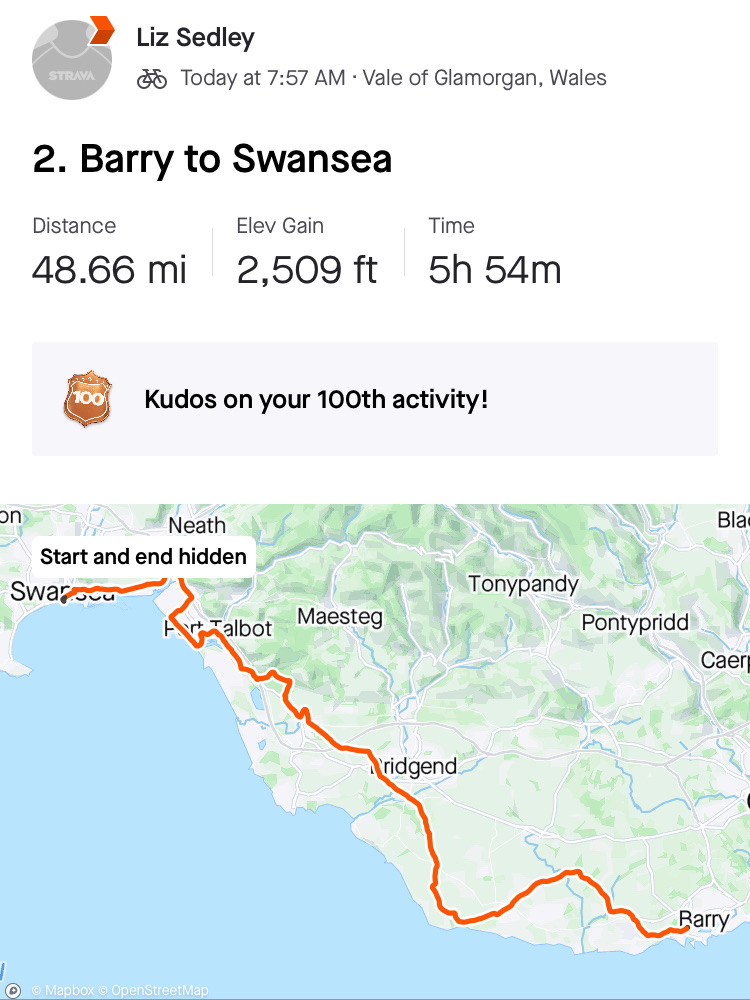
Task: Select the activity title 'Barry to Swansea'
Action: 212,160
